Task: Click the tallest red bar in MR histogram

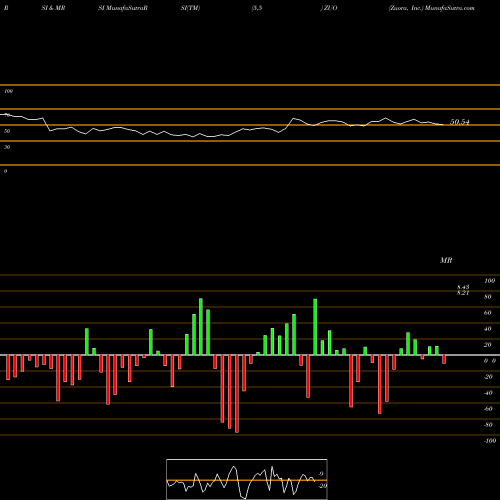Action: (237, 394)
